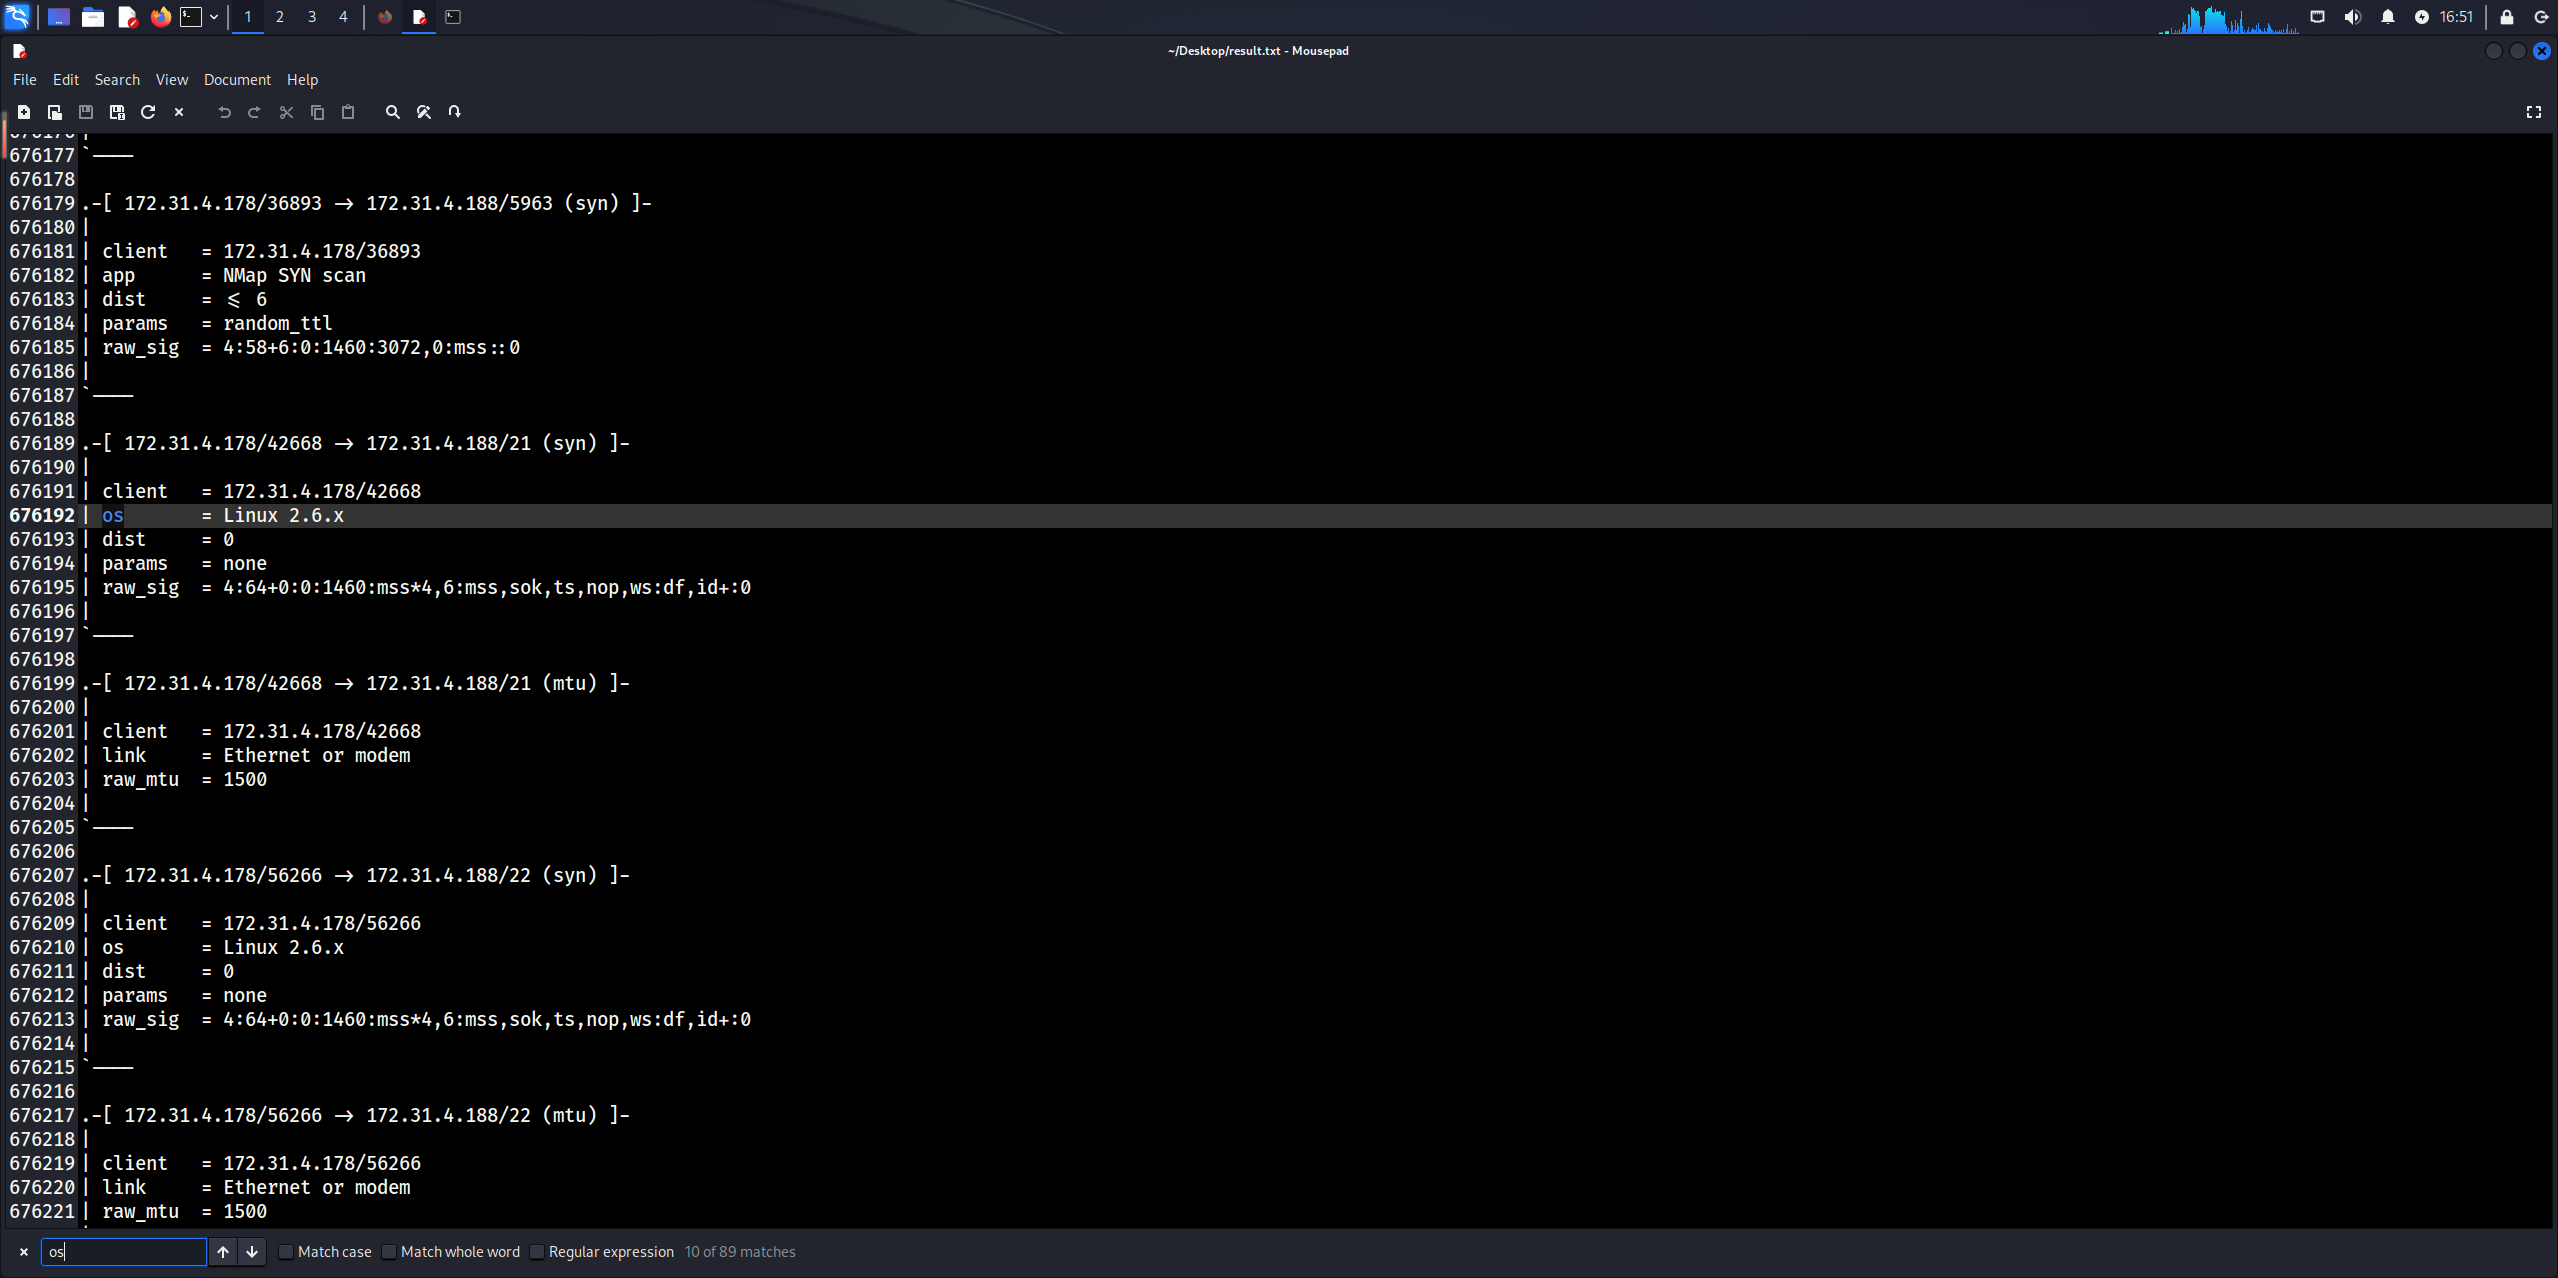Create a new document from toolbar
This screenshot has height=1278, width=2558.
[24, 112]
